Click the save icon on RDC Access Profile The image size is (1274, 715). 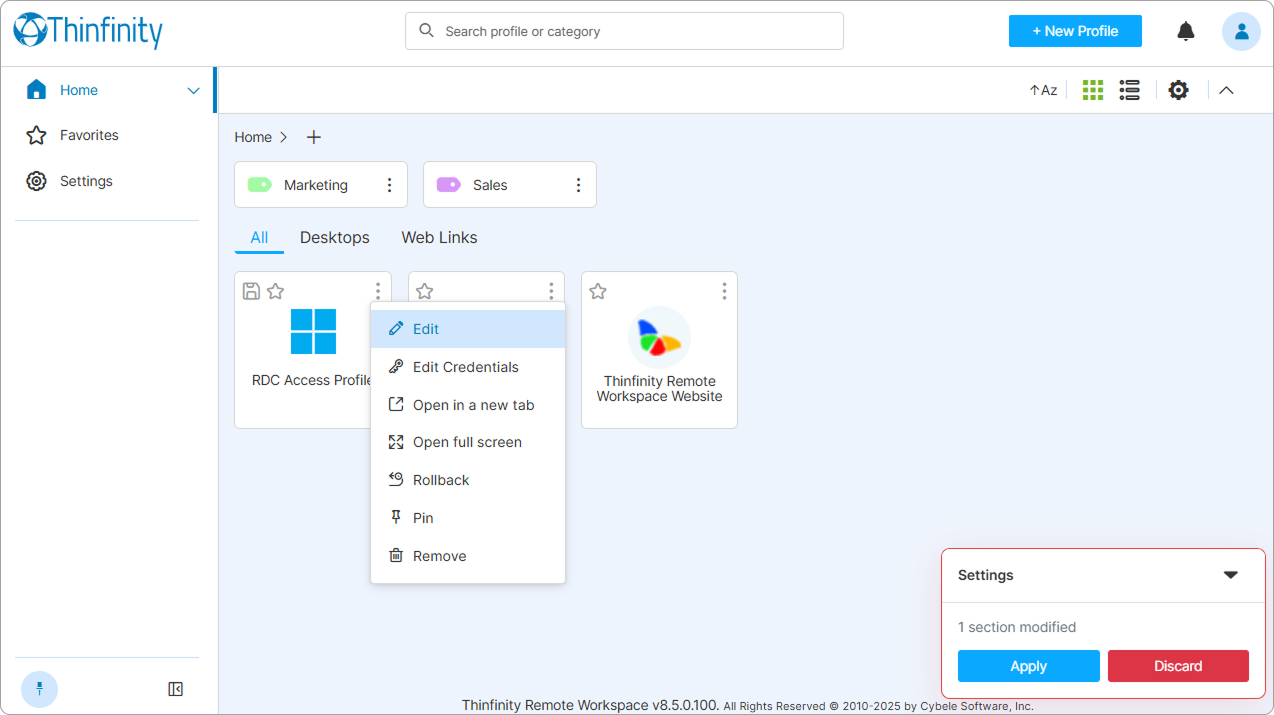pyautogui.click(x=252, y=291)
